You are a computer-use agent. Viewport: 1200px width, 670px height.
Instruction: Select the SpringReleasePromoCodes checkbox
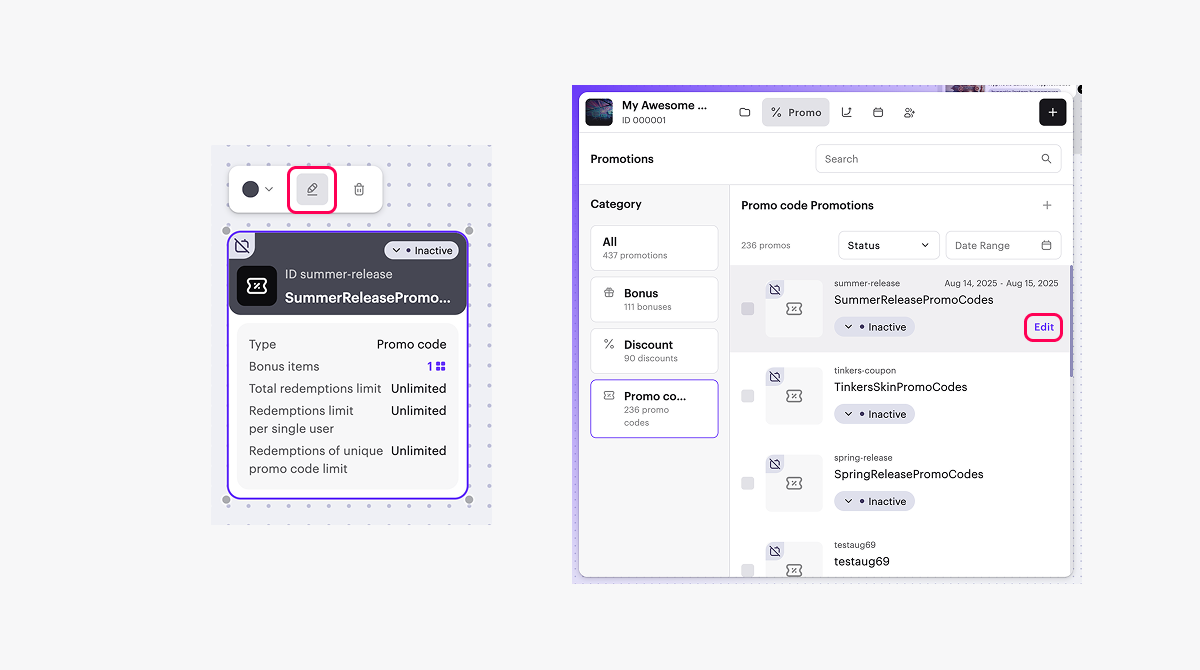748,483
